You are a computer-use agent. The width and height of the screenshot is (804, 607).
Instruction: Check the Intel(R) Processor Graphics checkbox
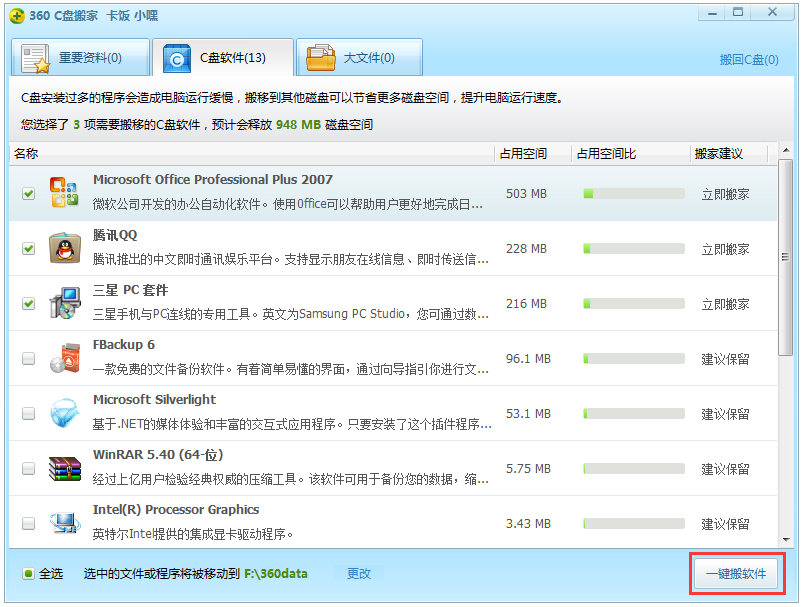pos(29,523)
